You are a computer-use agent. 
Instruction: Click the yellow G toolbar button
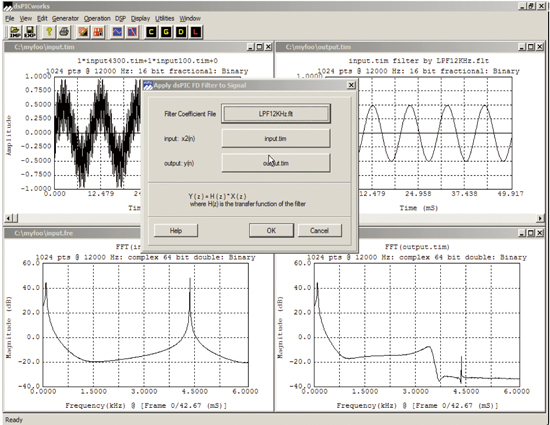point(166,32)
